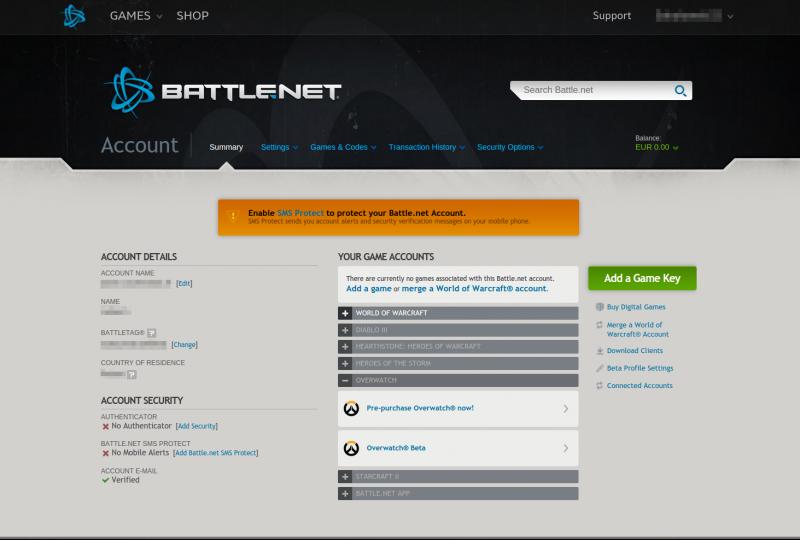Click the red X next to No Mobile Alerts
This screenshot has width=800, height=540.
click(x=106, y=453)
